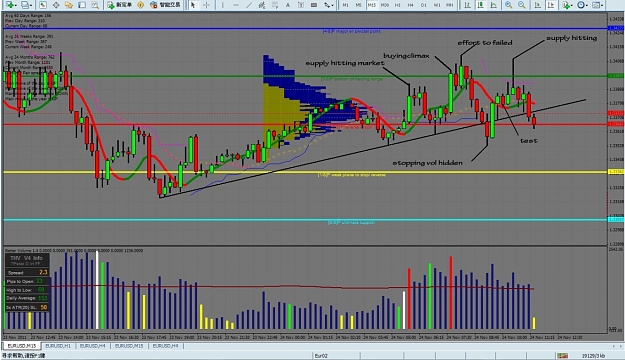Display chart as bar chart
This screenshot has height=360, width=625.
click(x=468, y=5)
